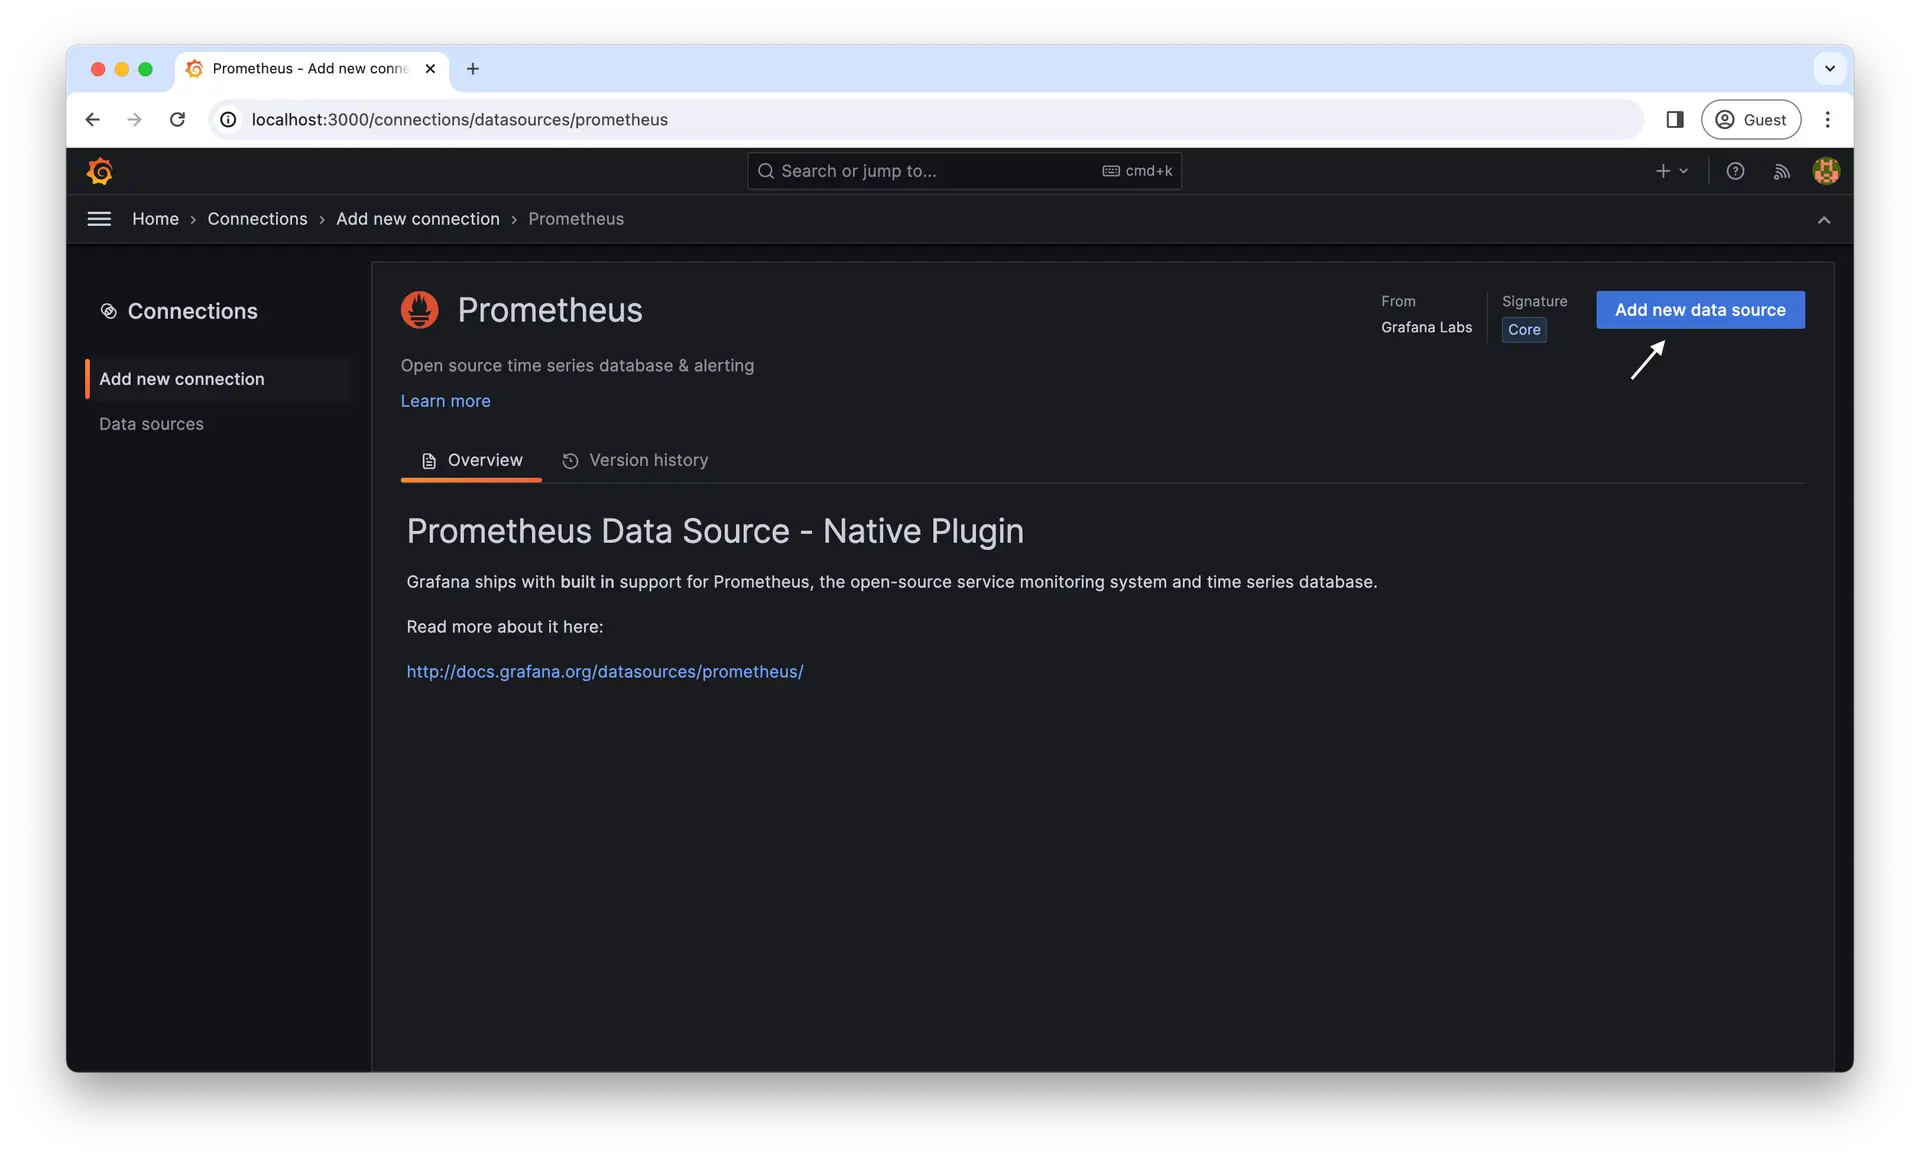This screenshot has height=1160, width=1920.
Task: Click the Guest profile button
Action: click(x=1750, y=120)
